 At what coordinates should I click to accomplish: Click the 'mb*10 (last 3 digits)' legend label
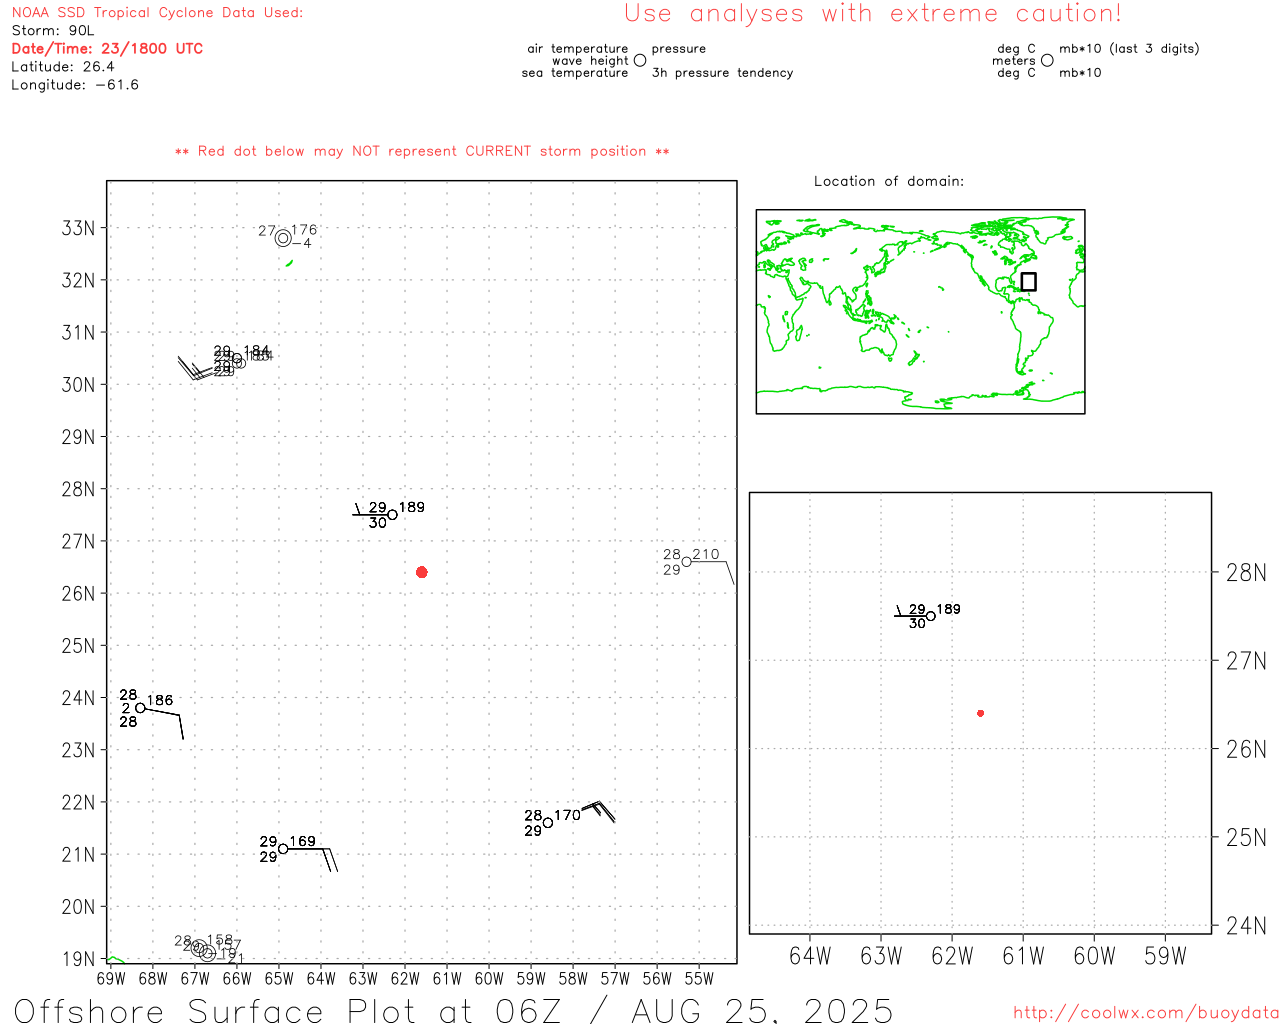point(1129,49)
